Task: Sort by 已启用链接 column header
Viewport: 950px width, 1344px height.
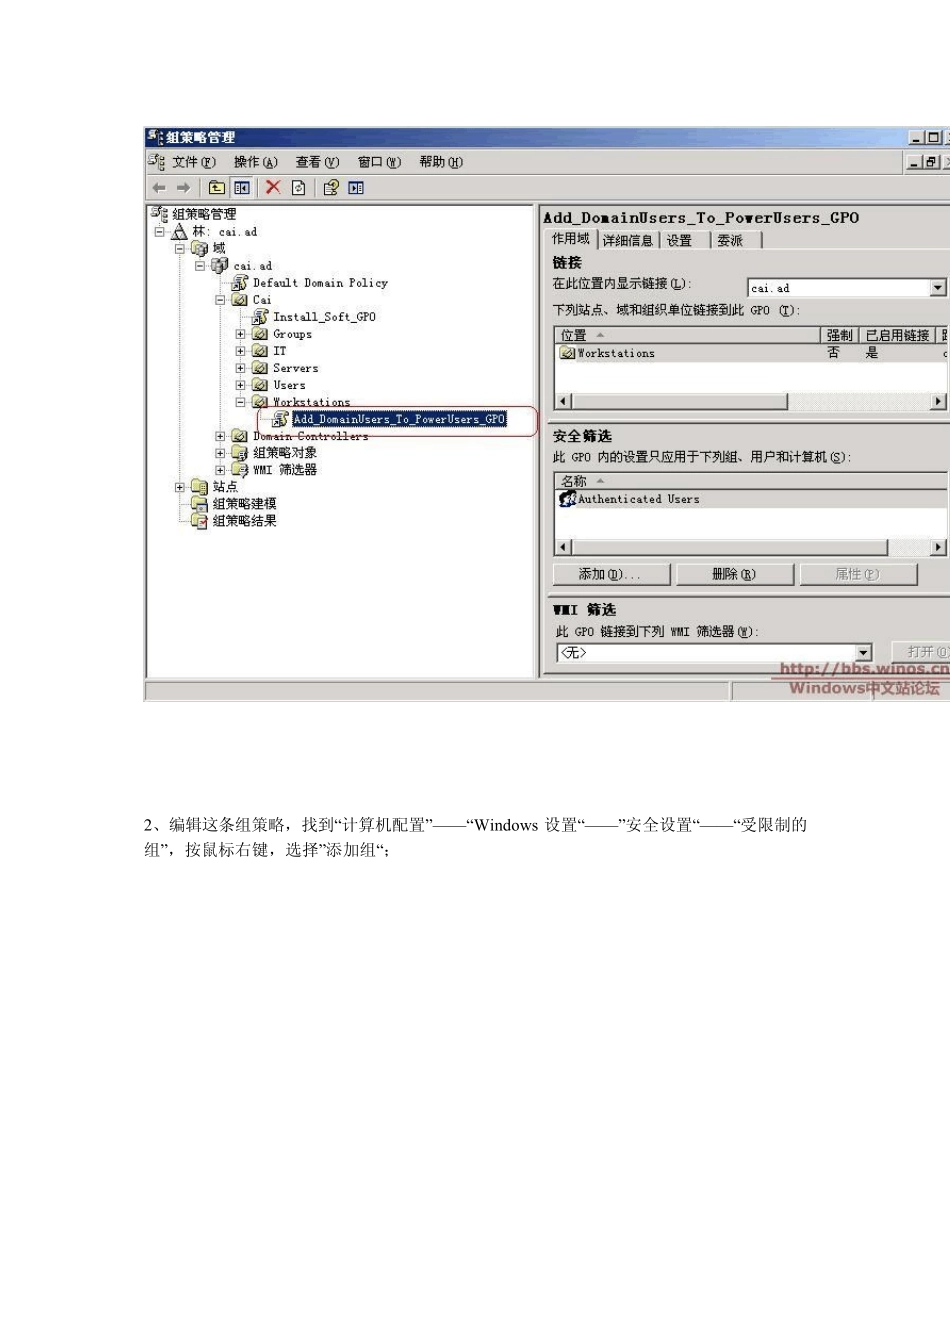Action: click(x=897, y=335)
